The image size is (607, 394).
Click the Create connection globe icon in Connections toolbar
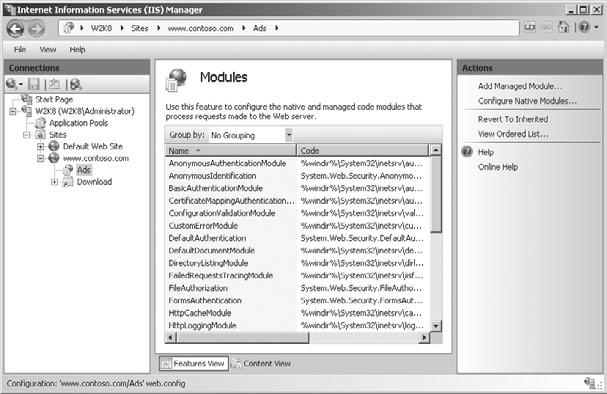(11, 84)
